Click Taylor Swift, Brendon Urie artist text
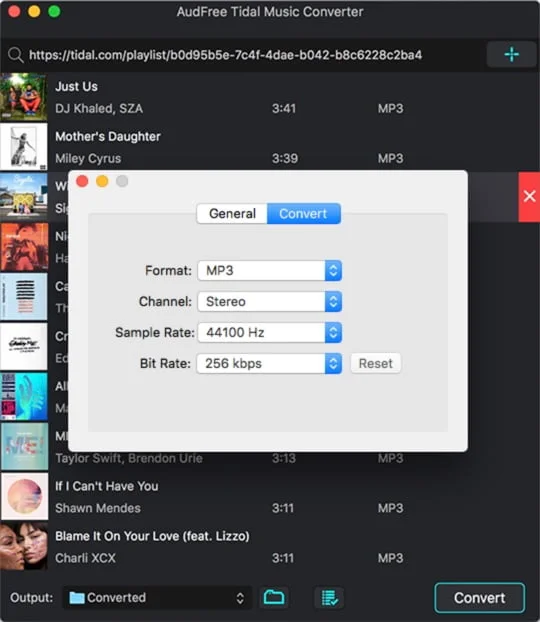Viewport: 540px width, 622px height. [129, 458]
